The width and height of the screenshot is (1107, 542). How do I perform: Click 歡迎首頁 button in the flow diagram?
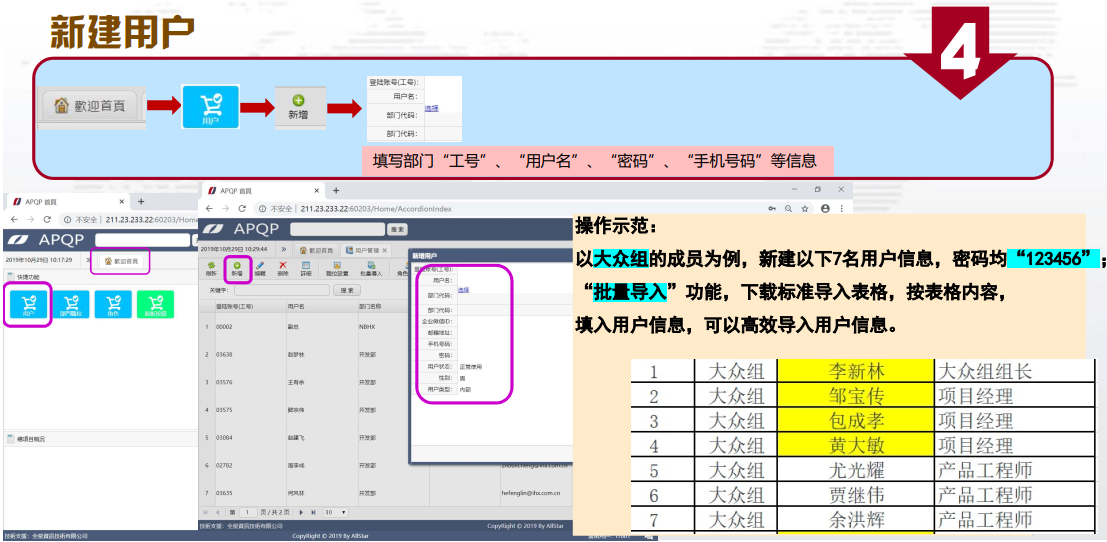coord(90,107)
